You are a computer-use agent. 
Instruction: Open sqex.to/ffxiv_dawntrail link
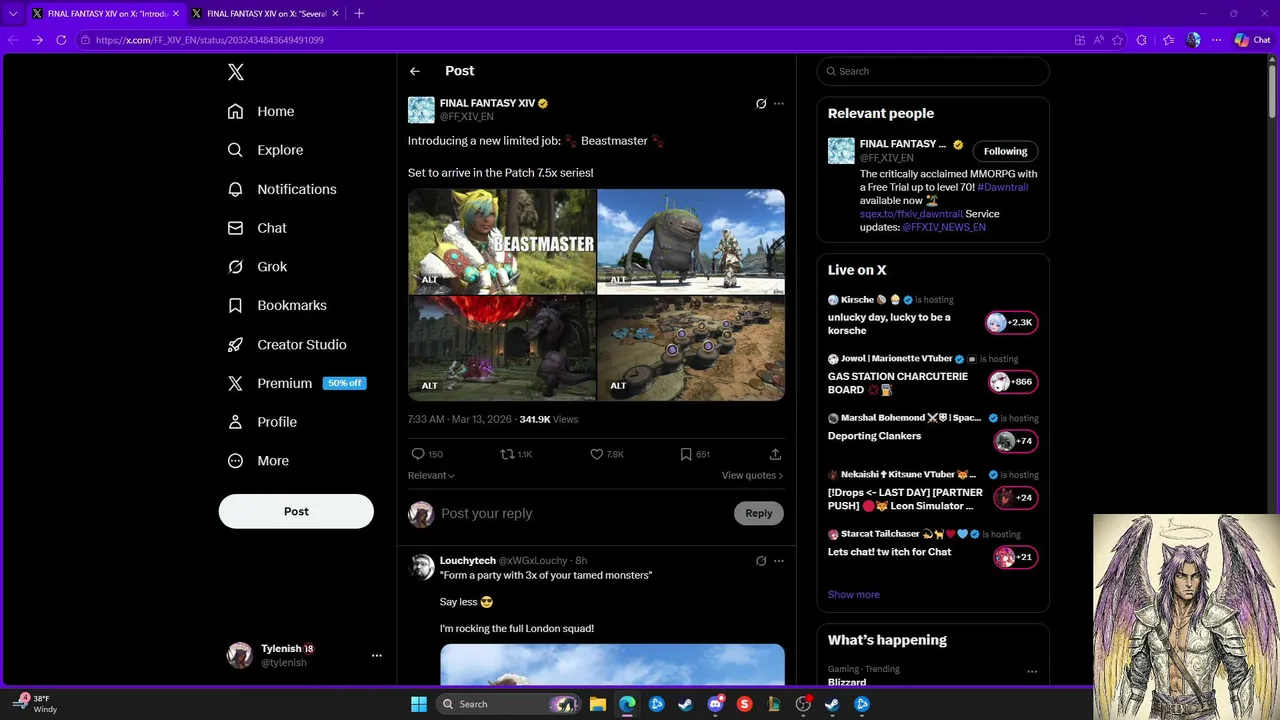[x=911, y=214]
